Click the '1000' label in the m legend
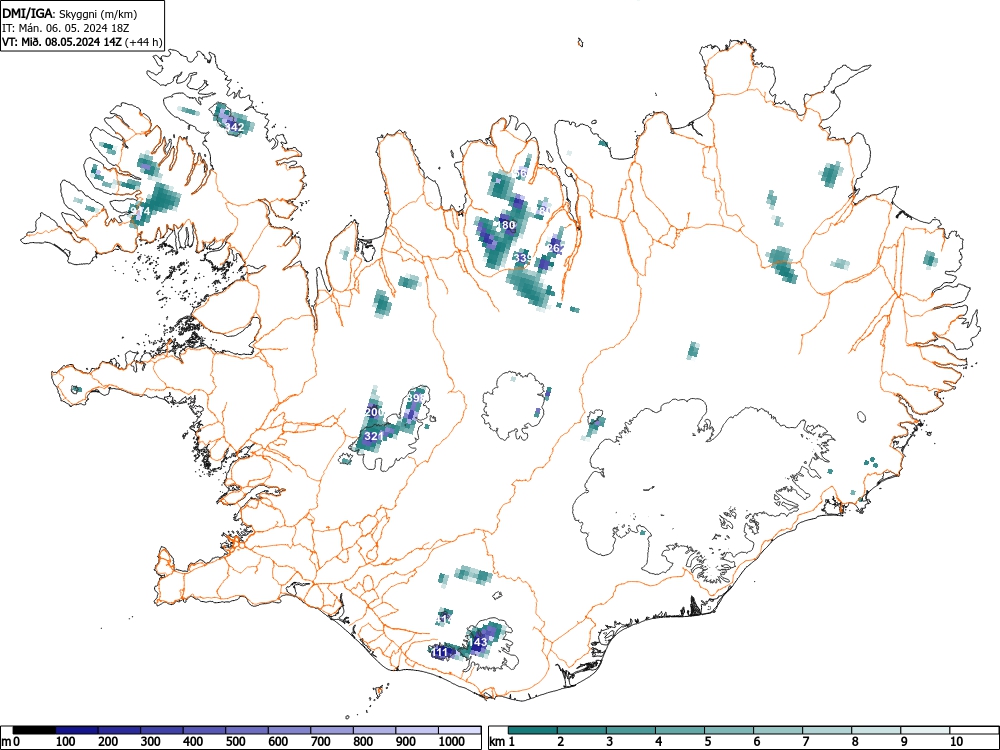Image resolution: width=1000 pixels, height=750 pixels. pyautogui.click(x=452, y=741)
